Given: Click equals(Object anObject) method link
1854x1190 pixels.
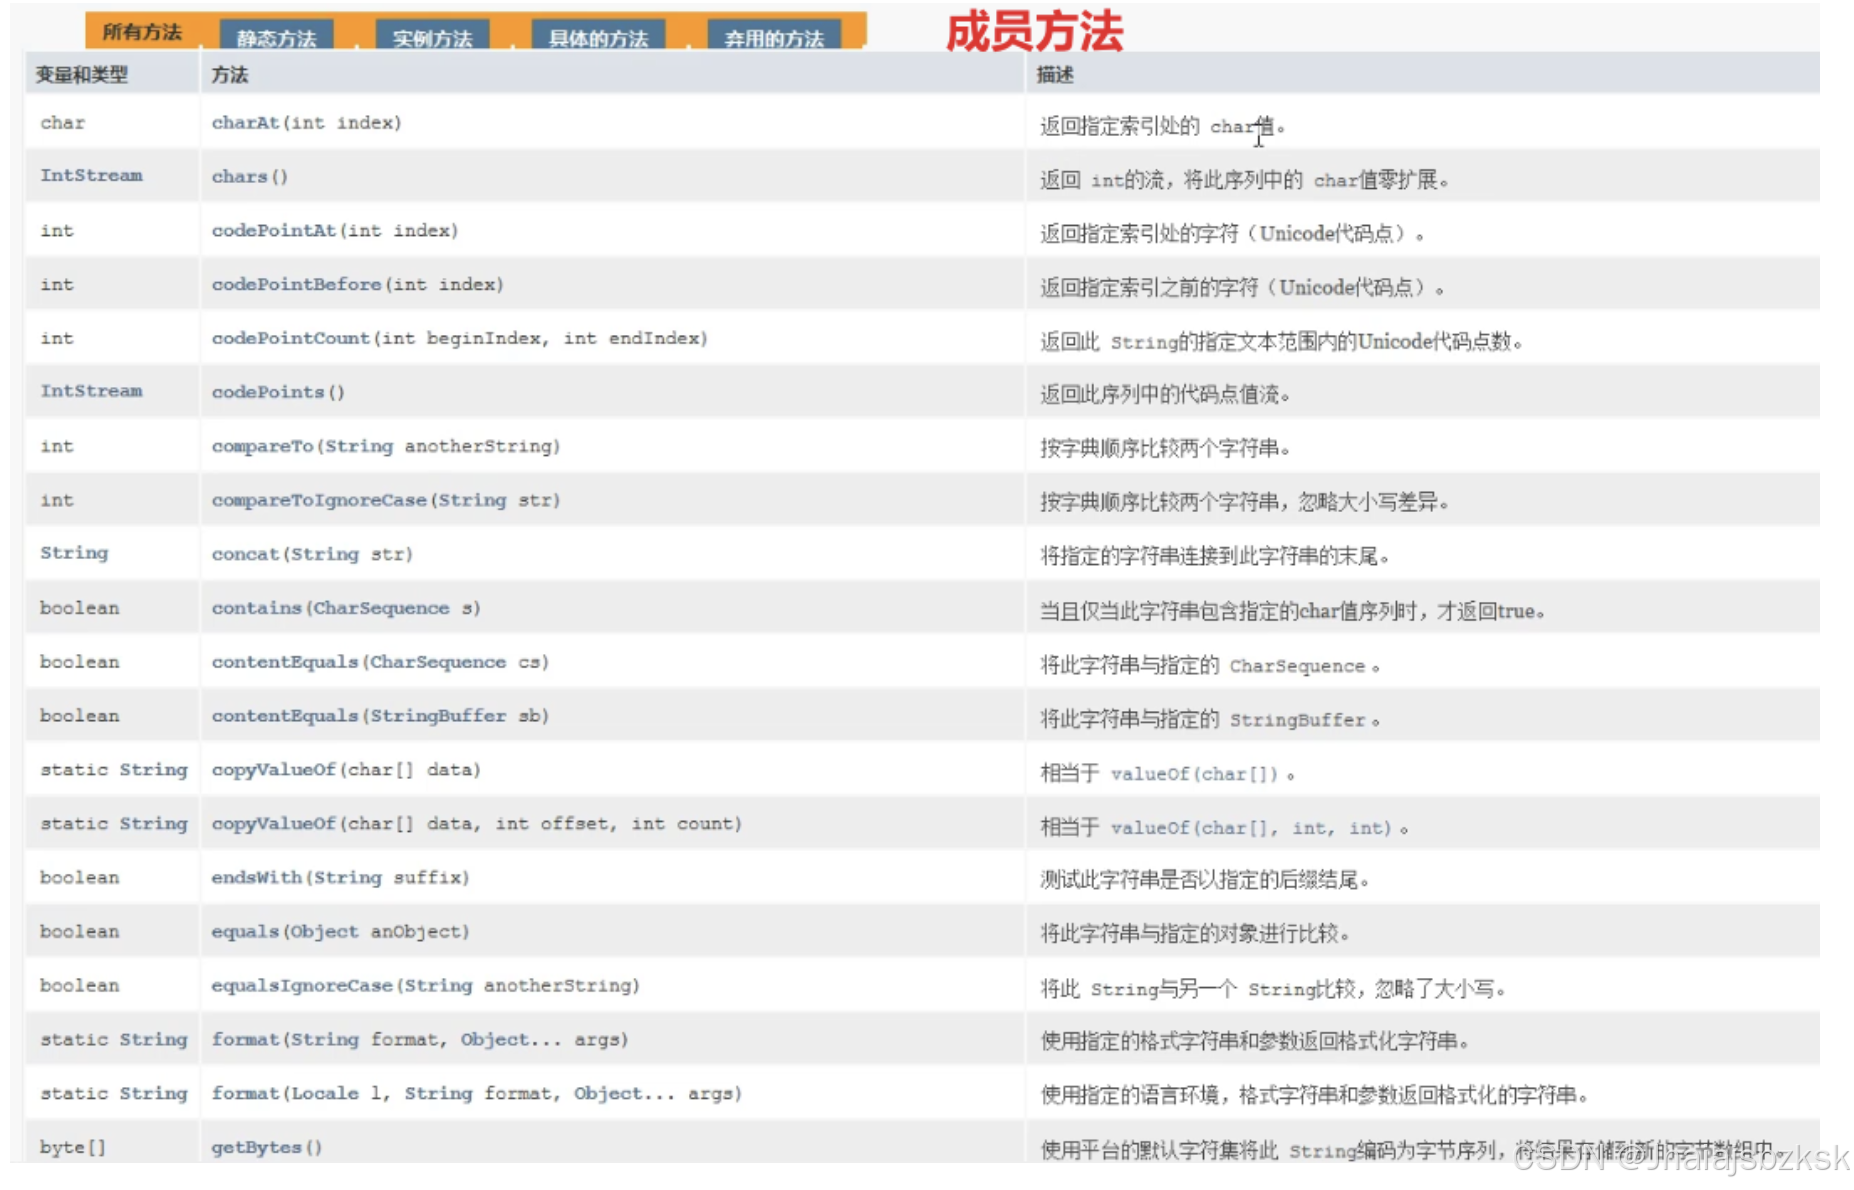Looking at the screenshot, I should [x=340, y=933].
